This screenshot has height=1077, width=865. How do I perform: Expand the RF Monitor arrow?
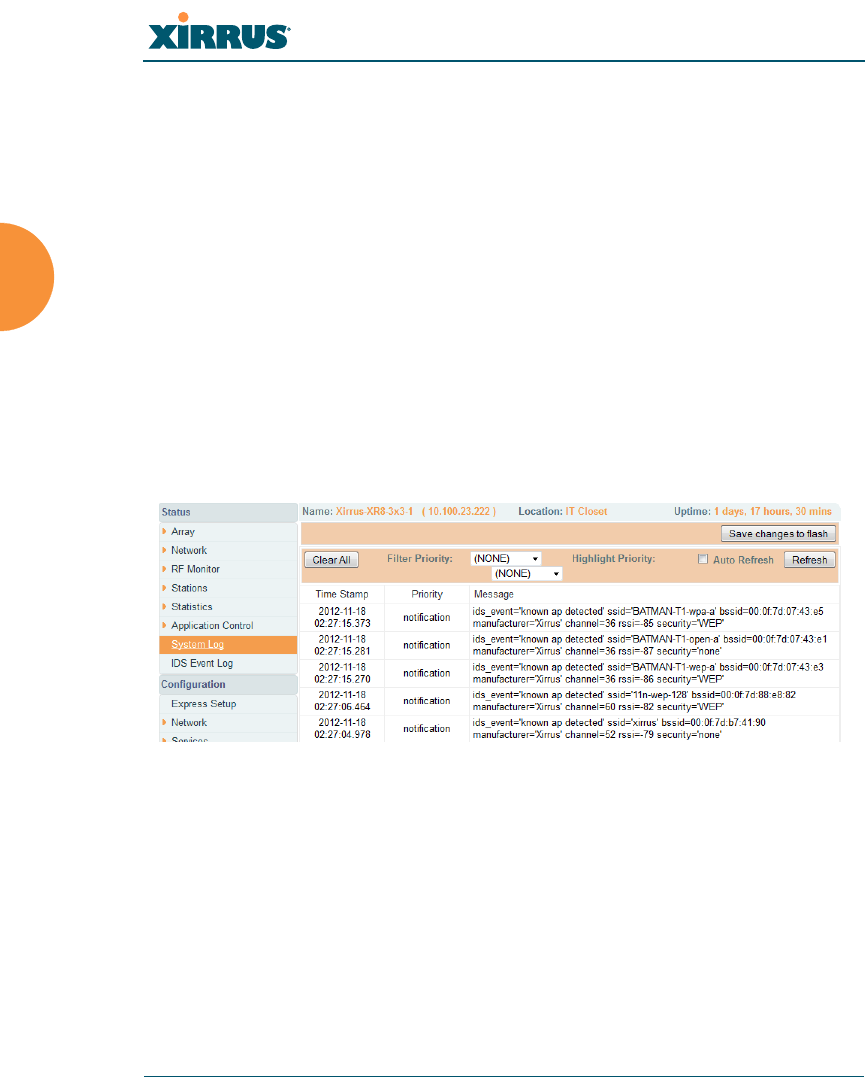pos(164,569)
